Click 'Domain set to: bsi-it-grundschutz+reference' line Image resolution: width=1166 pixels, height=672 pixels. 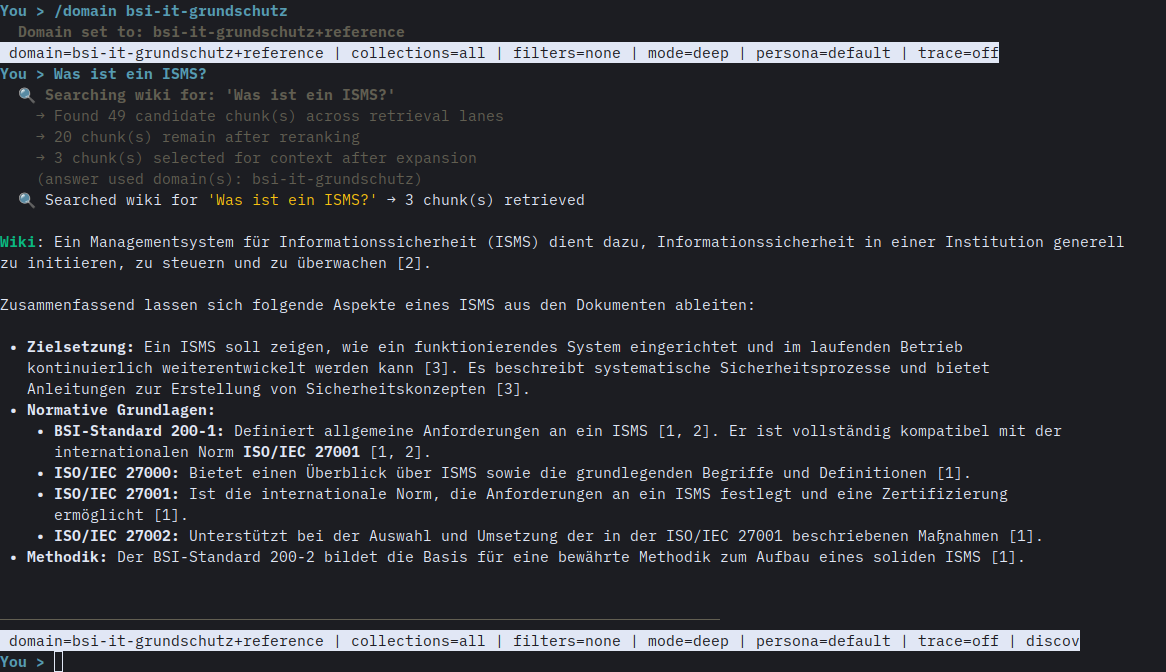[x=211, y=32]
